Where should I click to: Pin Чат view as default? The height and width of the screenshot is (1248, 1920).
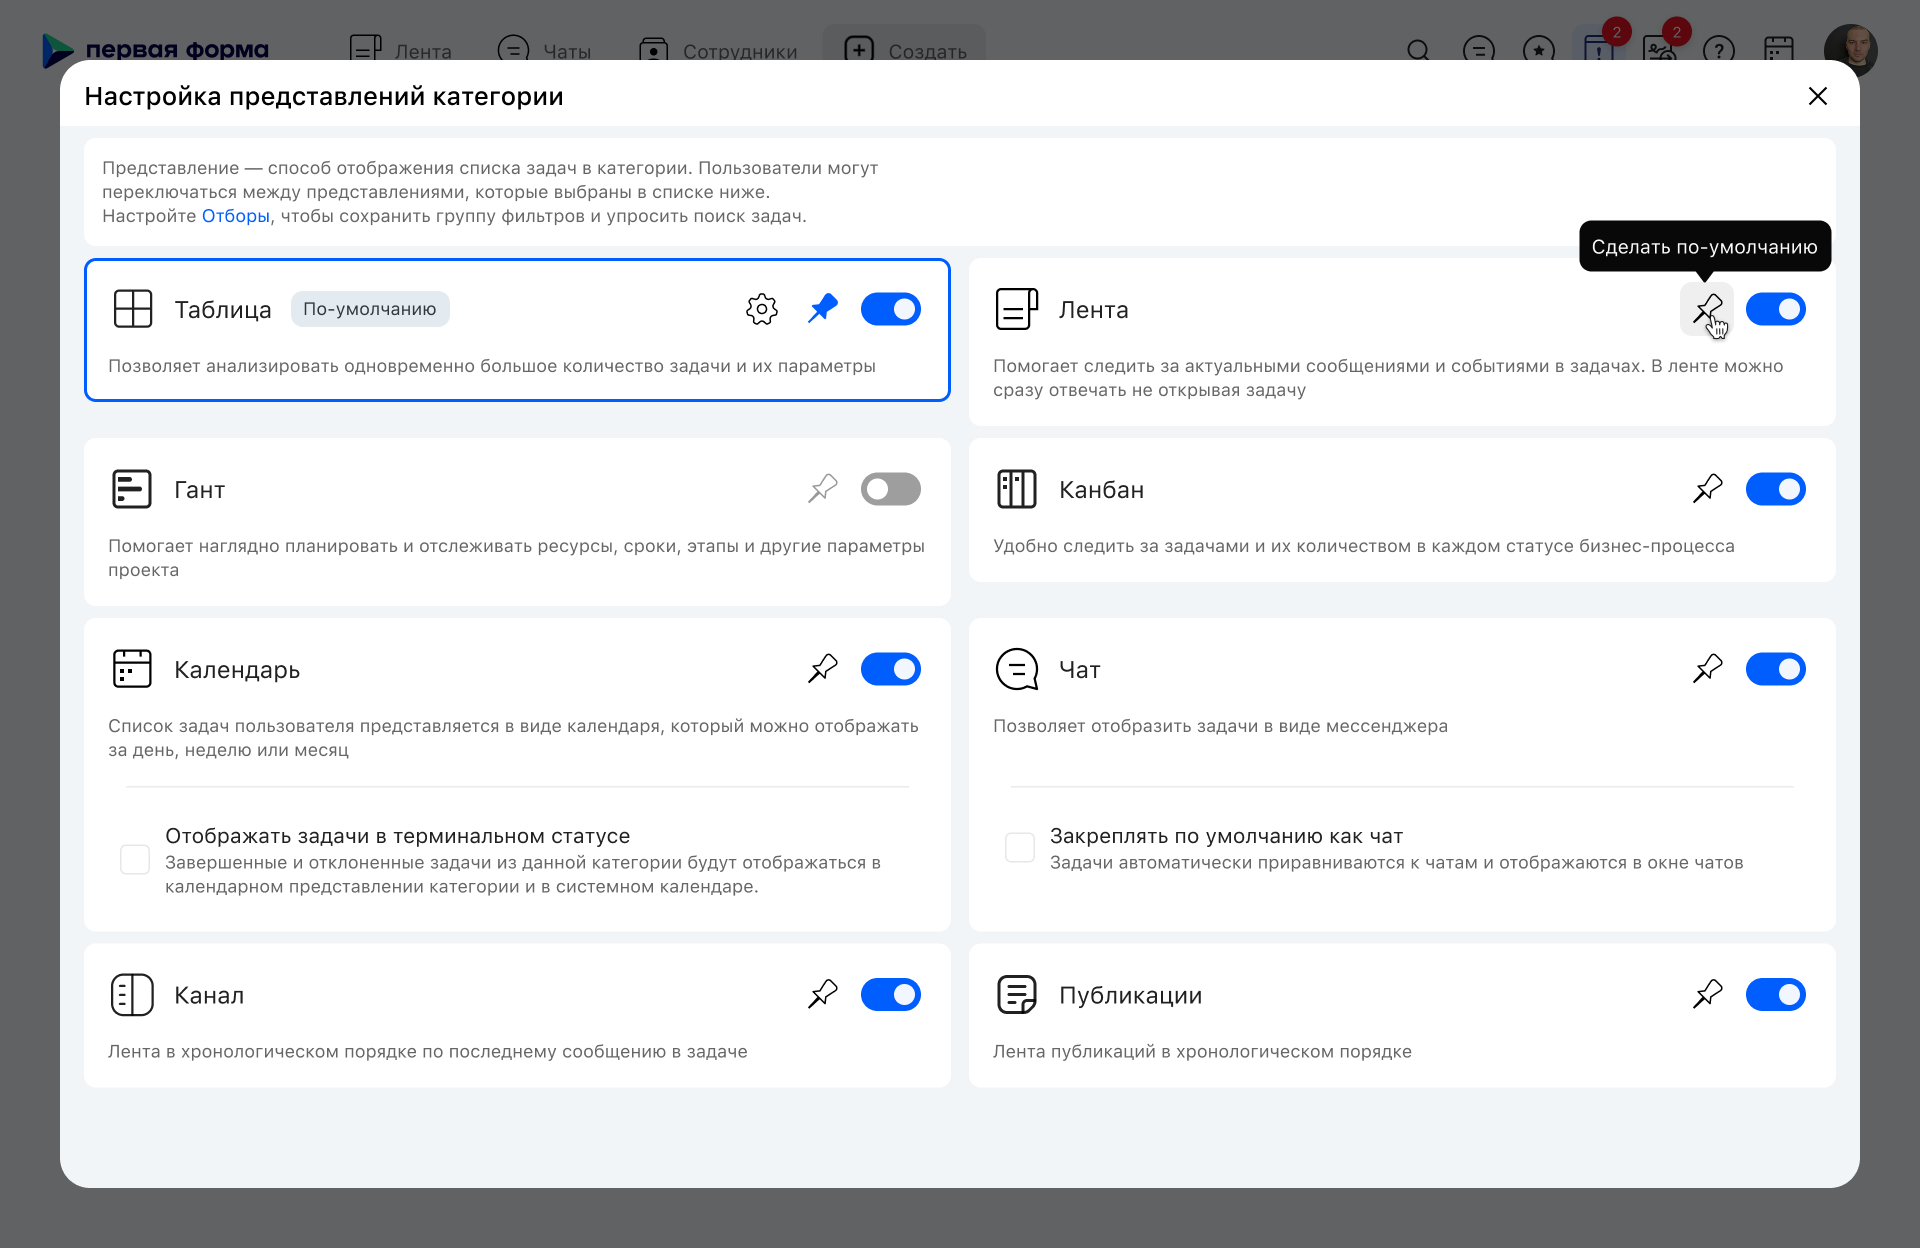(x=1707, y=669)
